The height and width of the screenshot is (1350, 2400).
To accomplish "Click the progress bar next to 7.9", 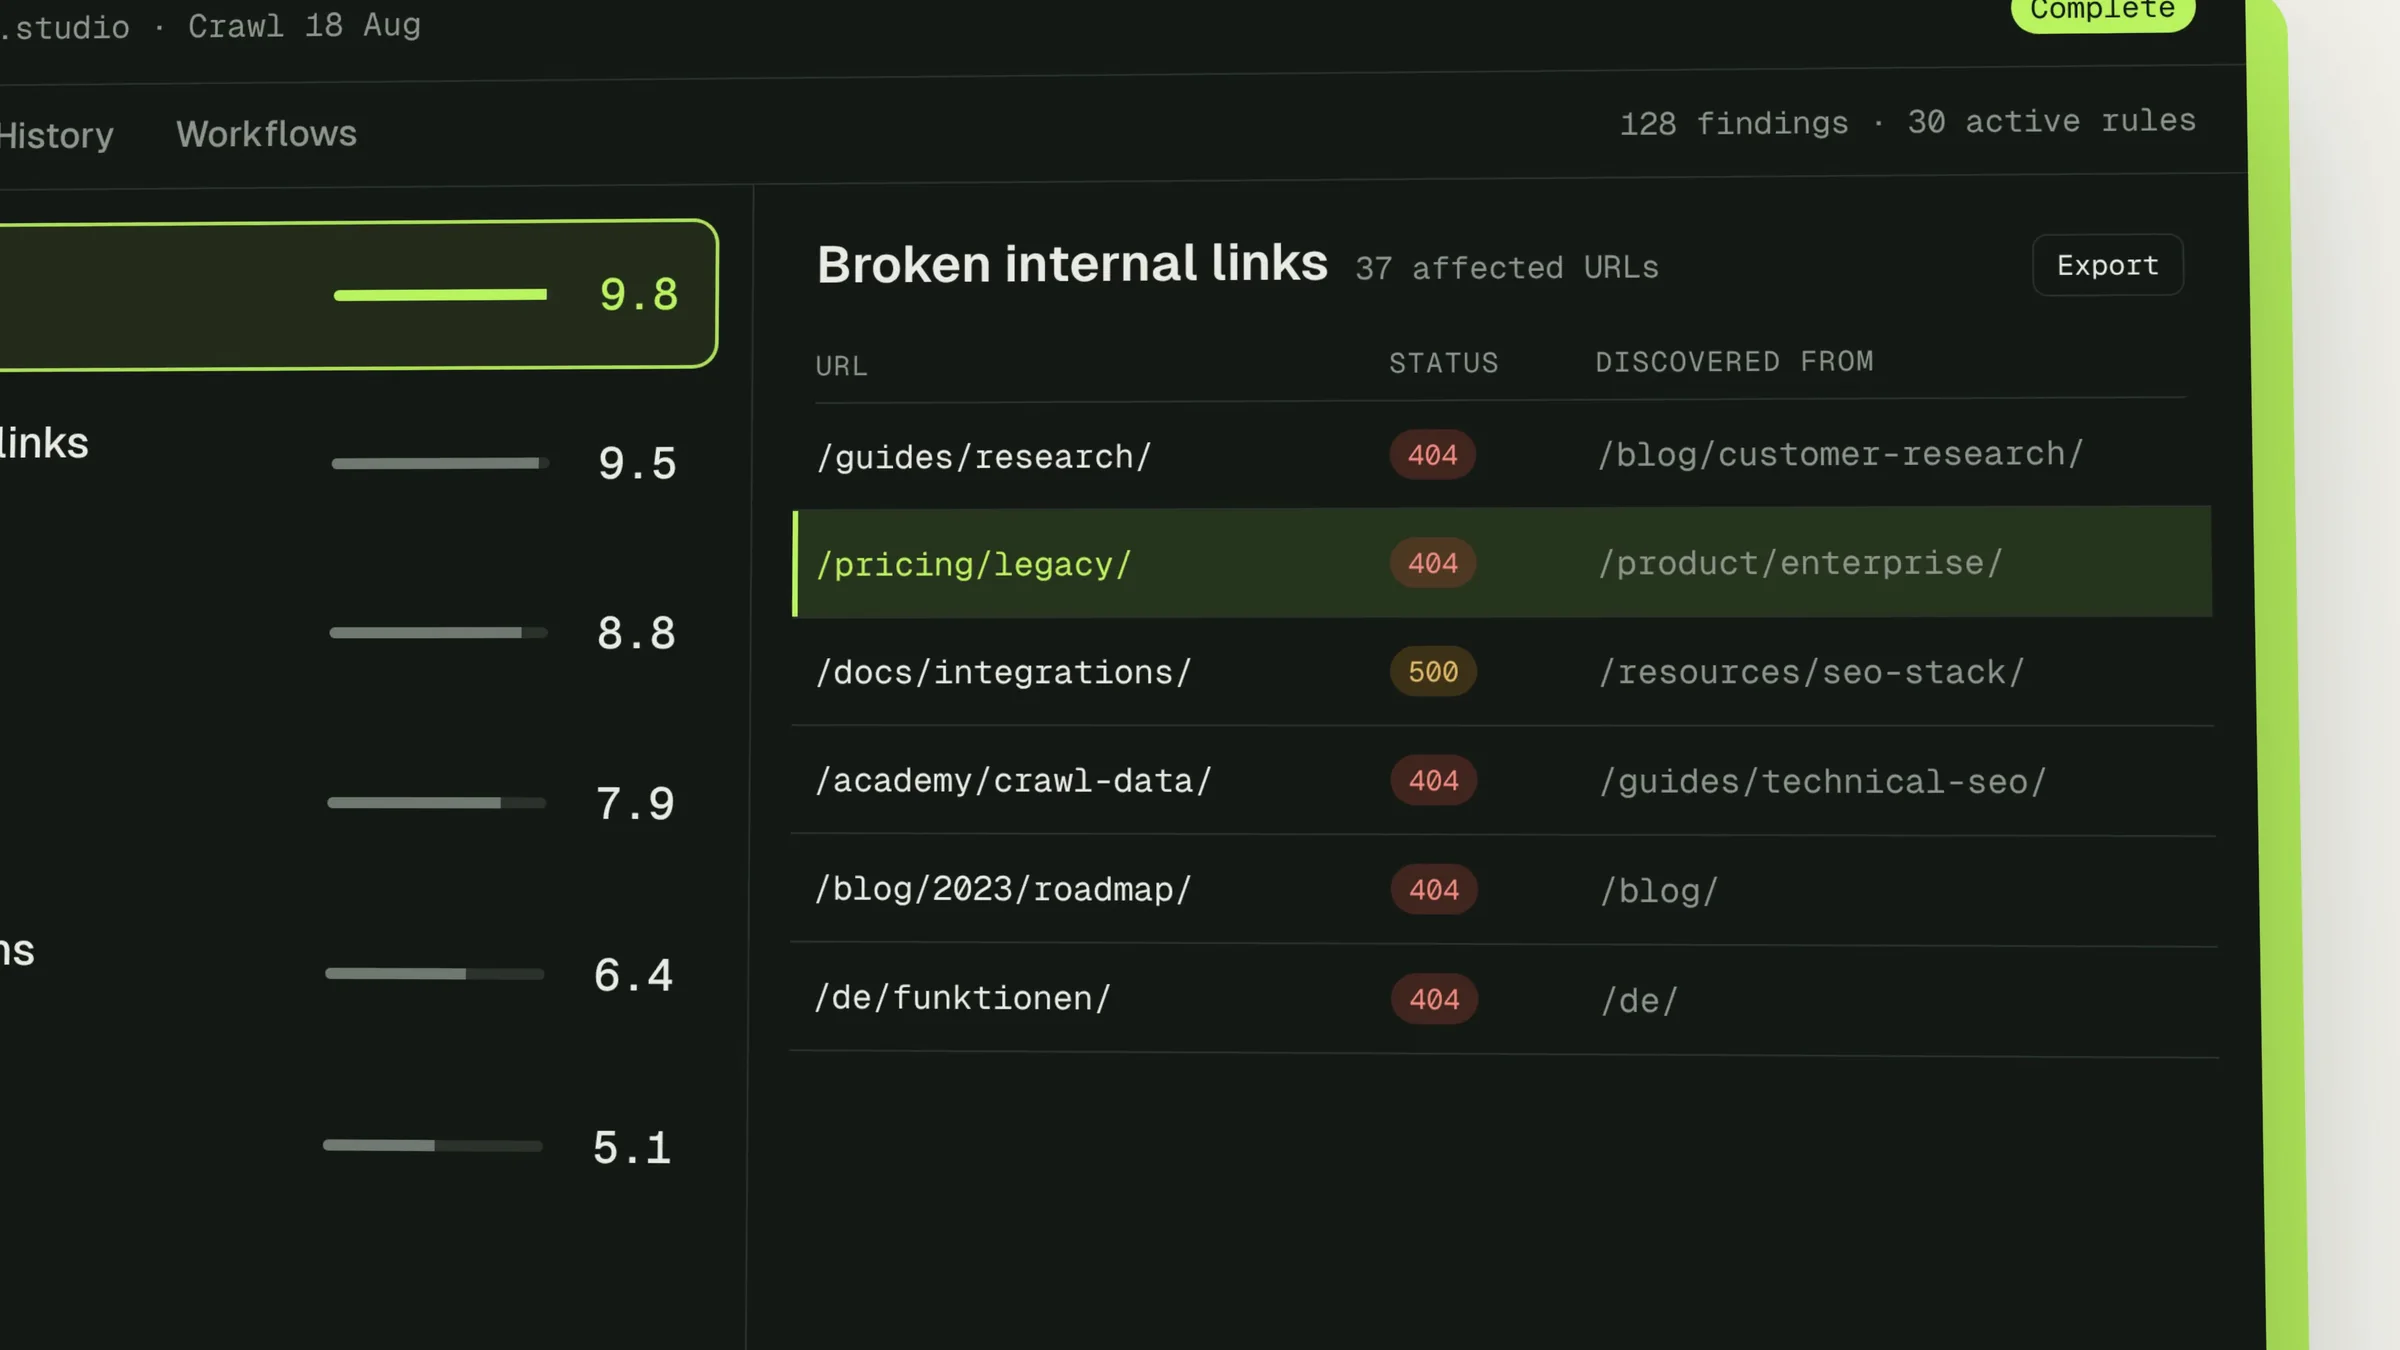I will 436,802.
